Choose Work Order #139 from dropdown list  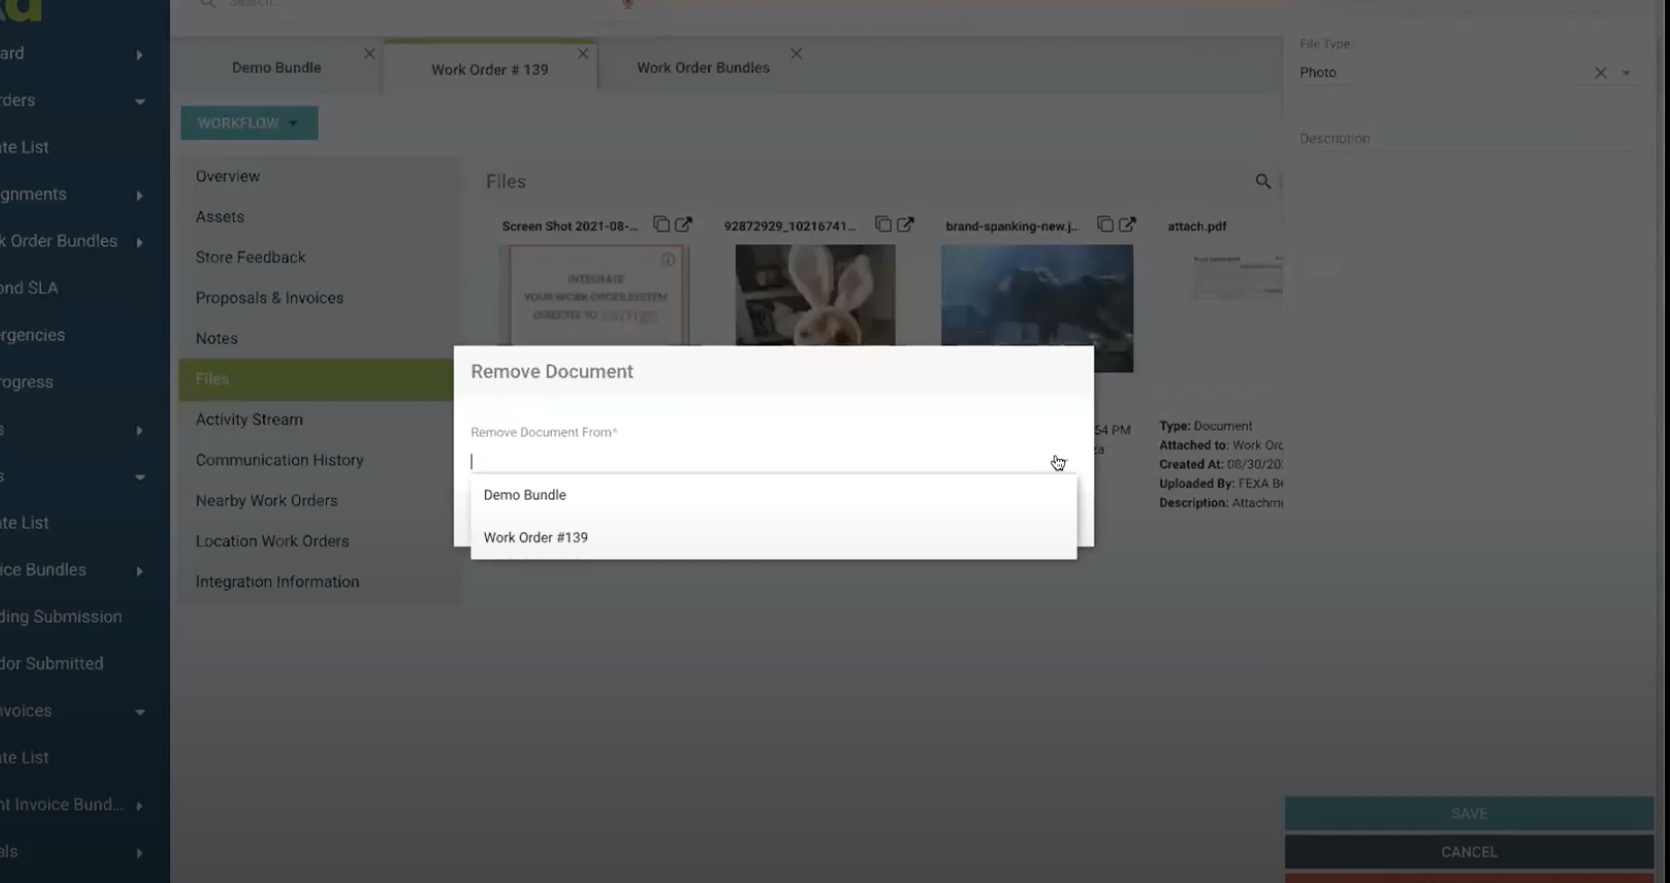(x=536, y=537)
